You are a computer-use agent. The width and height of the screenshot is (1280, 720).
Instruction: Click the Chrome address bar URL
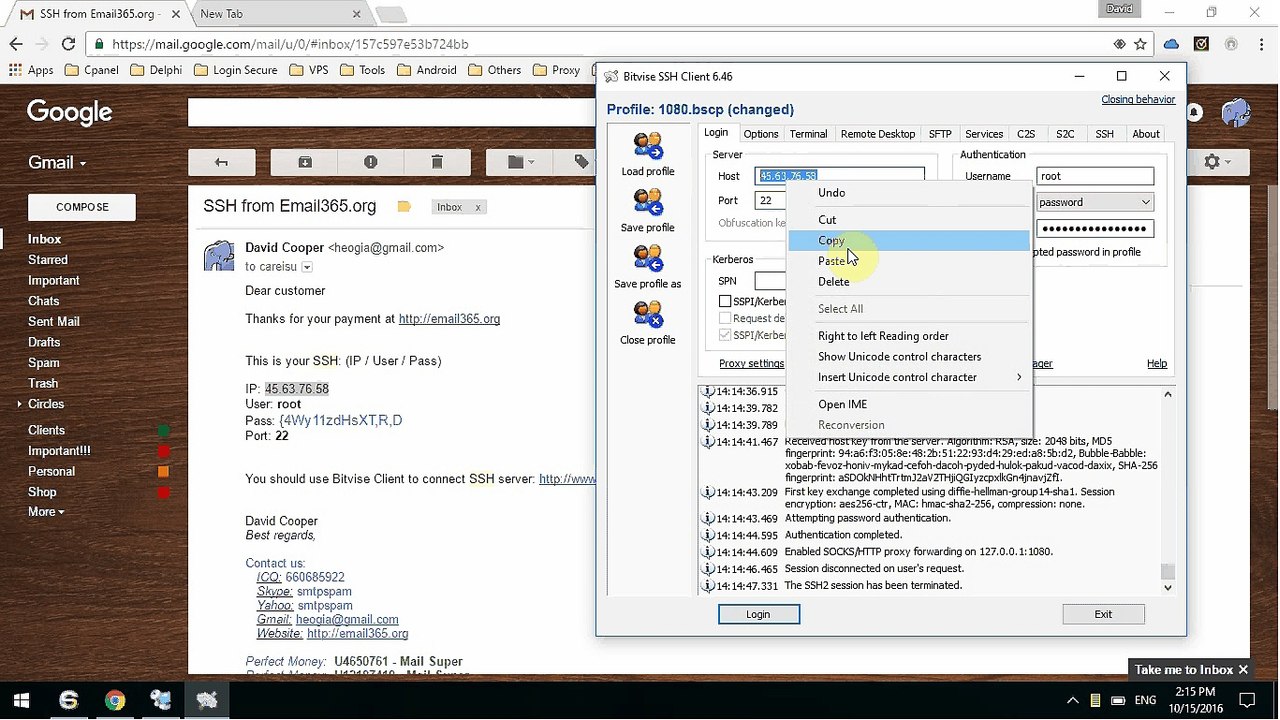point(290,44)
